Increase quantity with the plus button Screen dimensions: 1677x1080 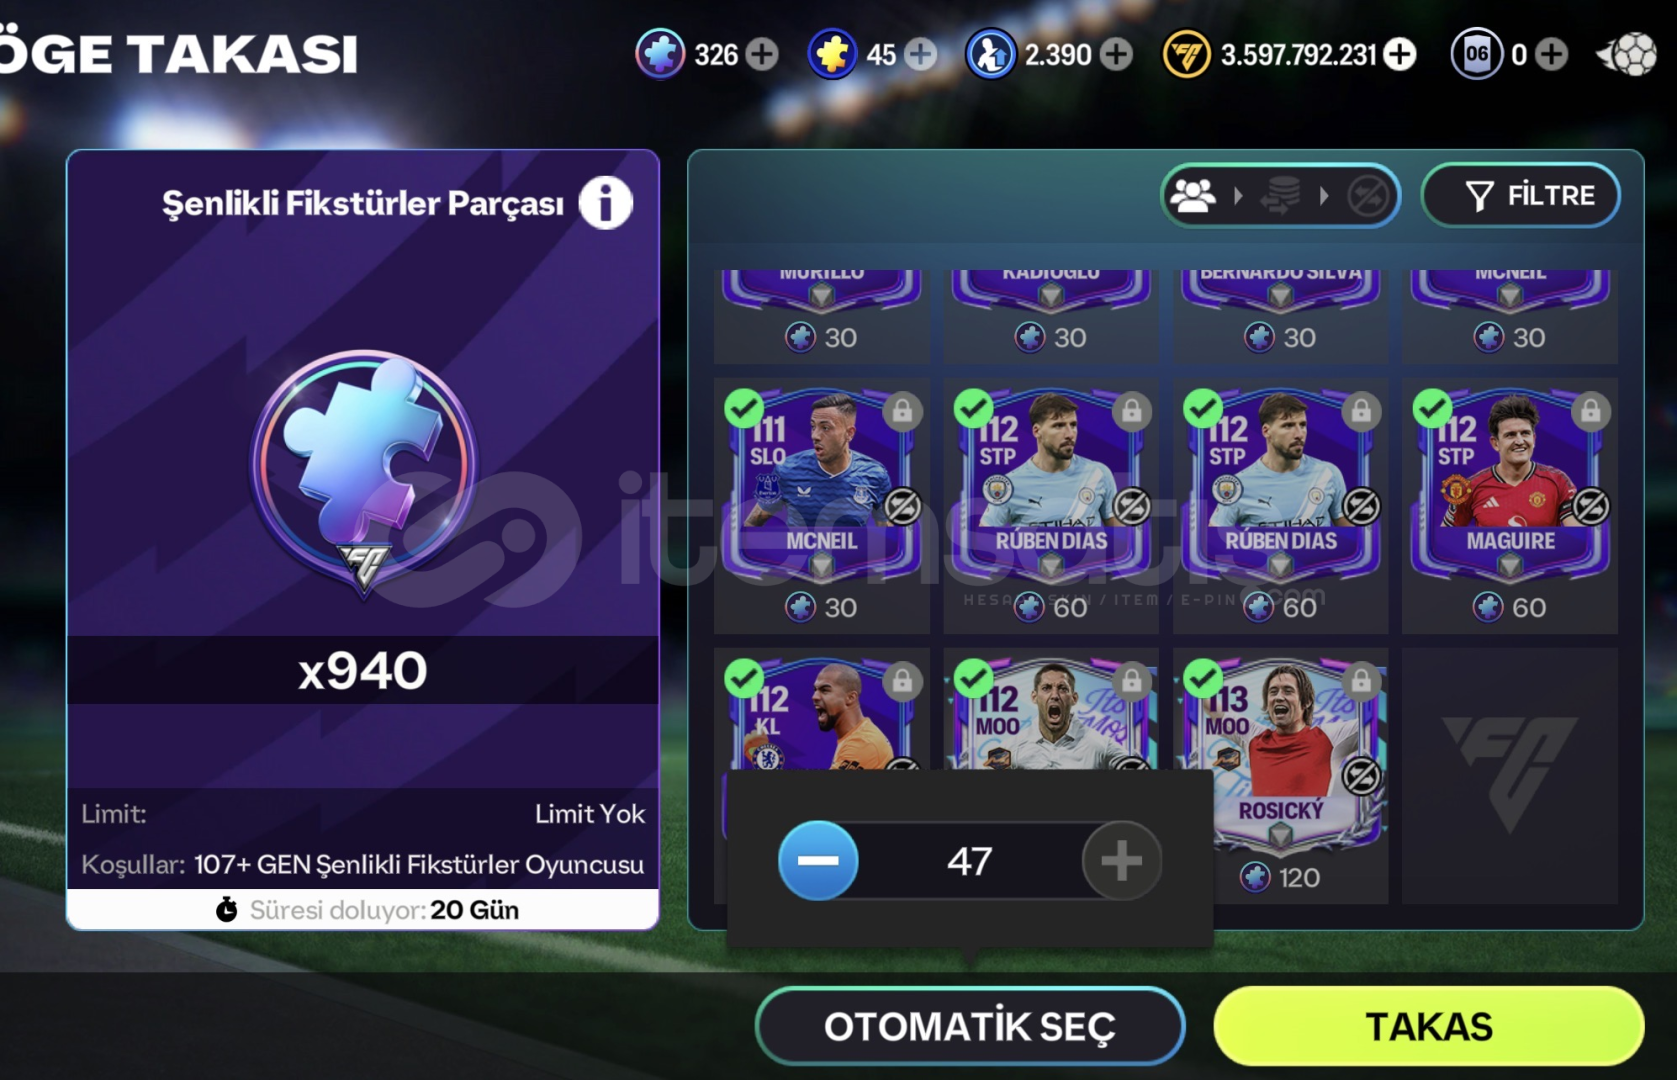tap(1121, 861)
